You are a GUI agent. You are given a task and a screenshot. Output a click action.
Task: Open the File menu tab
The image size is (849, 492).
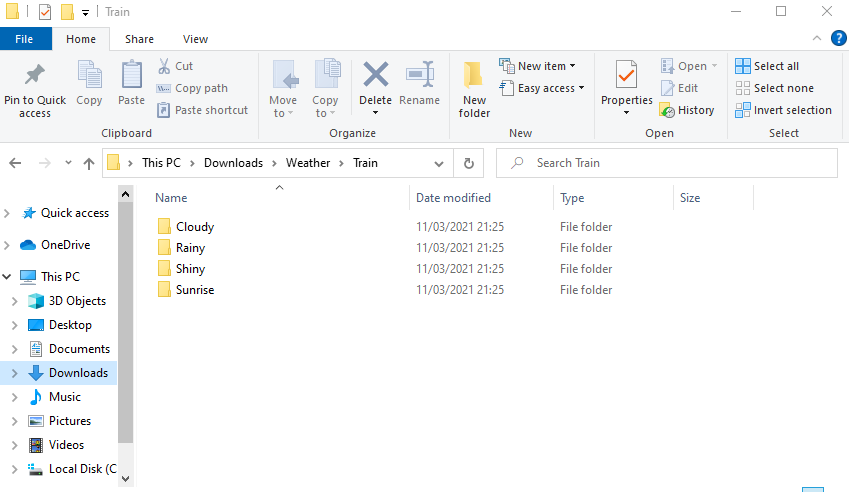(x=24, y=39)
